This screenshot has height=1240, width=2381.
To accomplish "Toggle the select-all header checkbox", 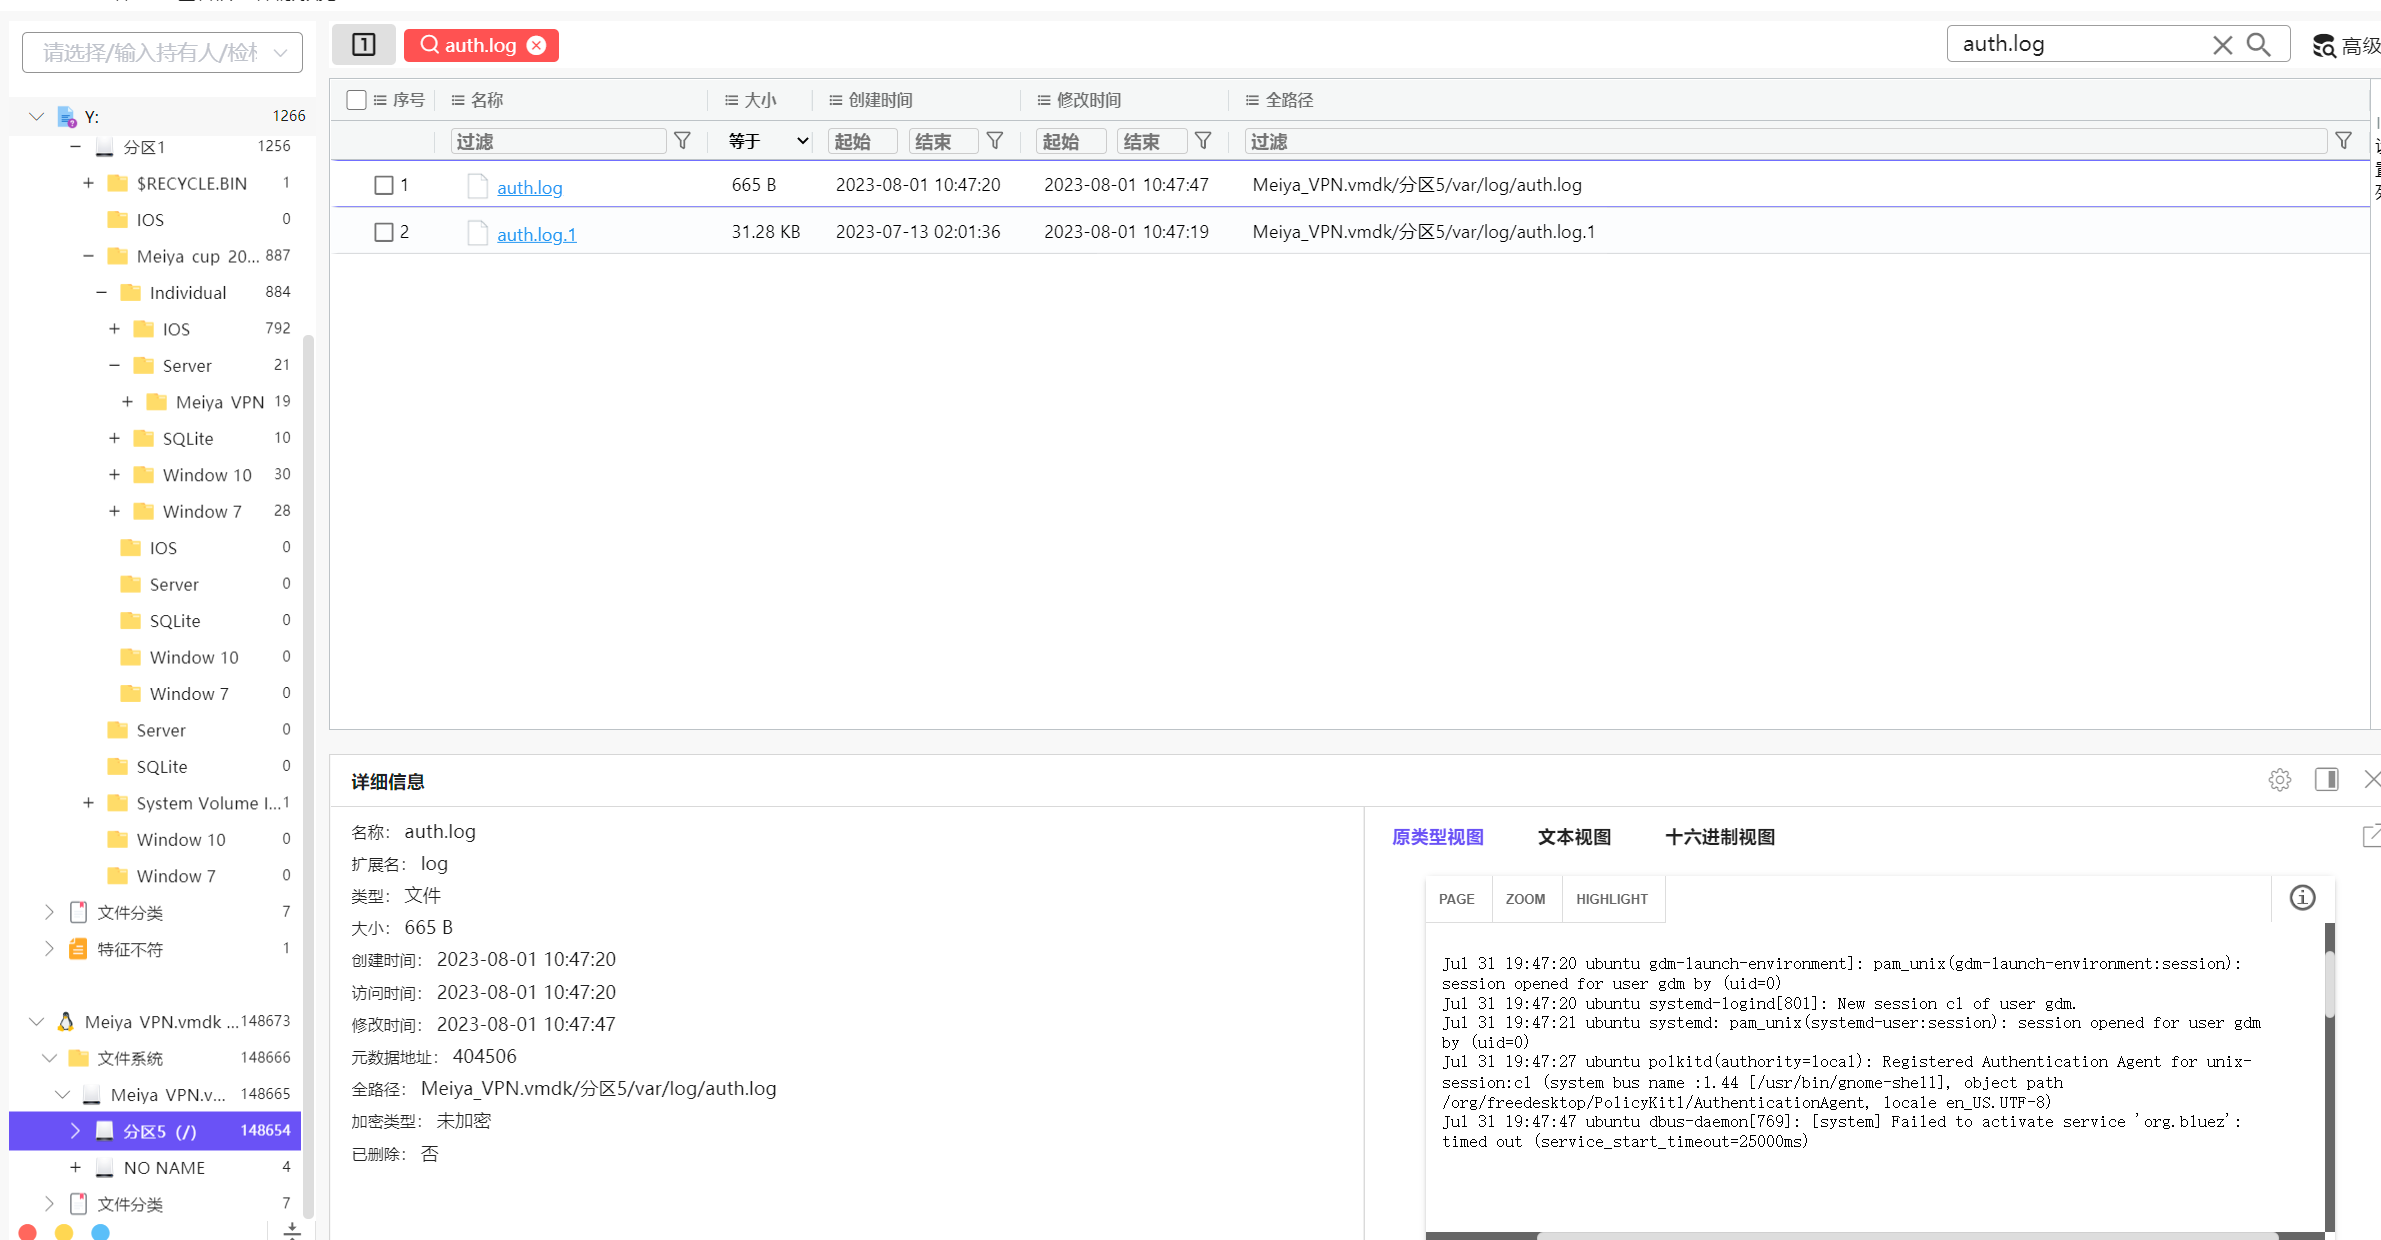I will [x=356, y=100].
